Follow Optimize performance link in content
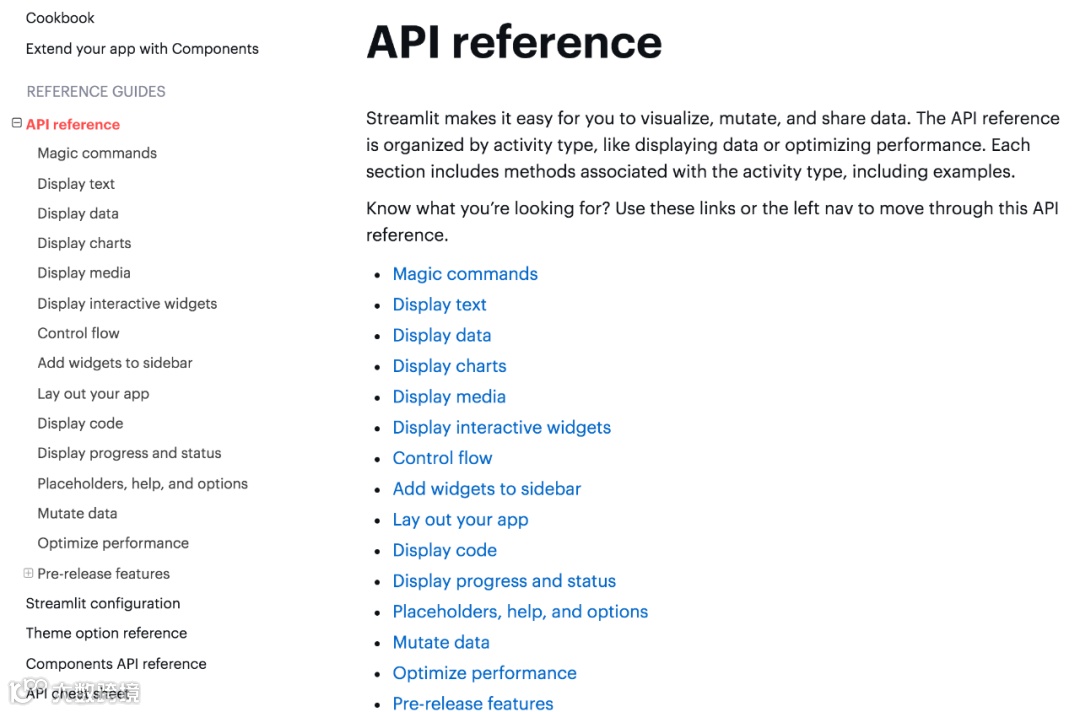 click(484, 673)
